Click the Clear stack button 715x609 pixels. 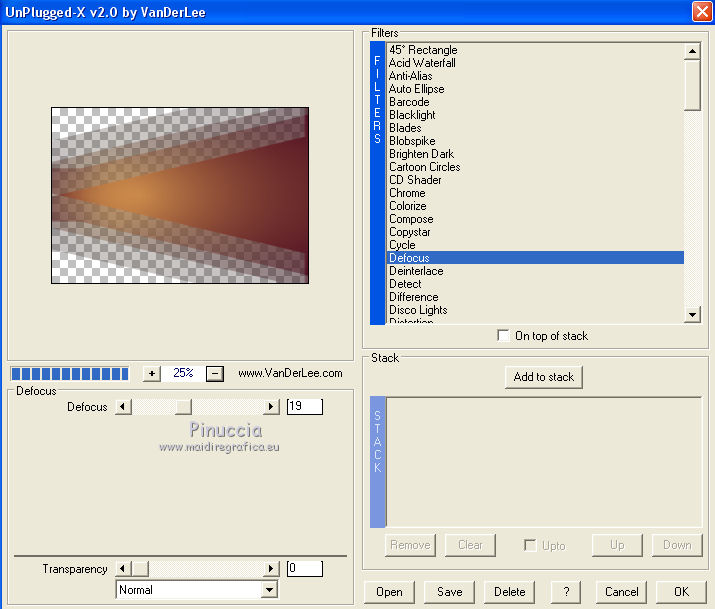tap(470, 545)
